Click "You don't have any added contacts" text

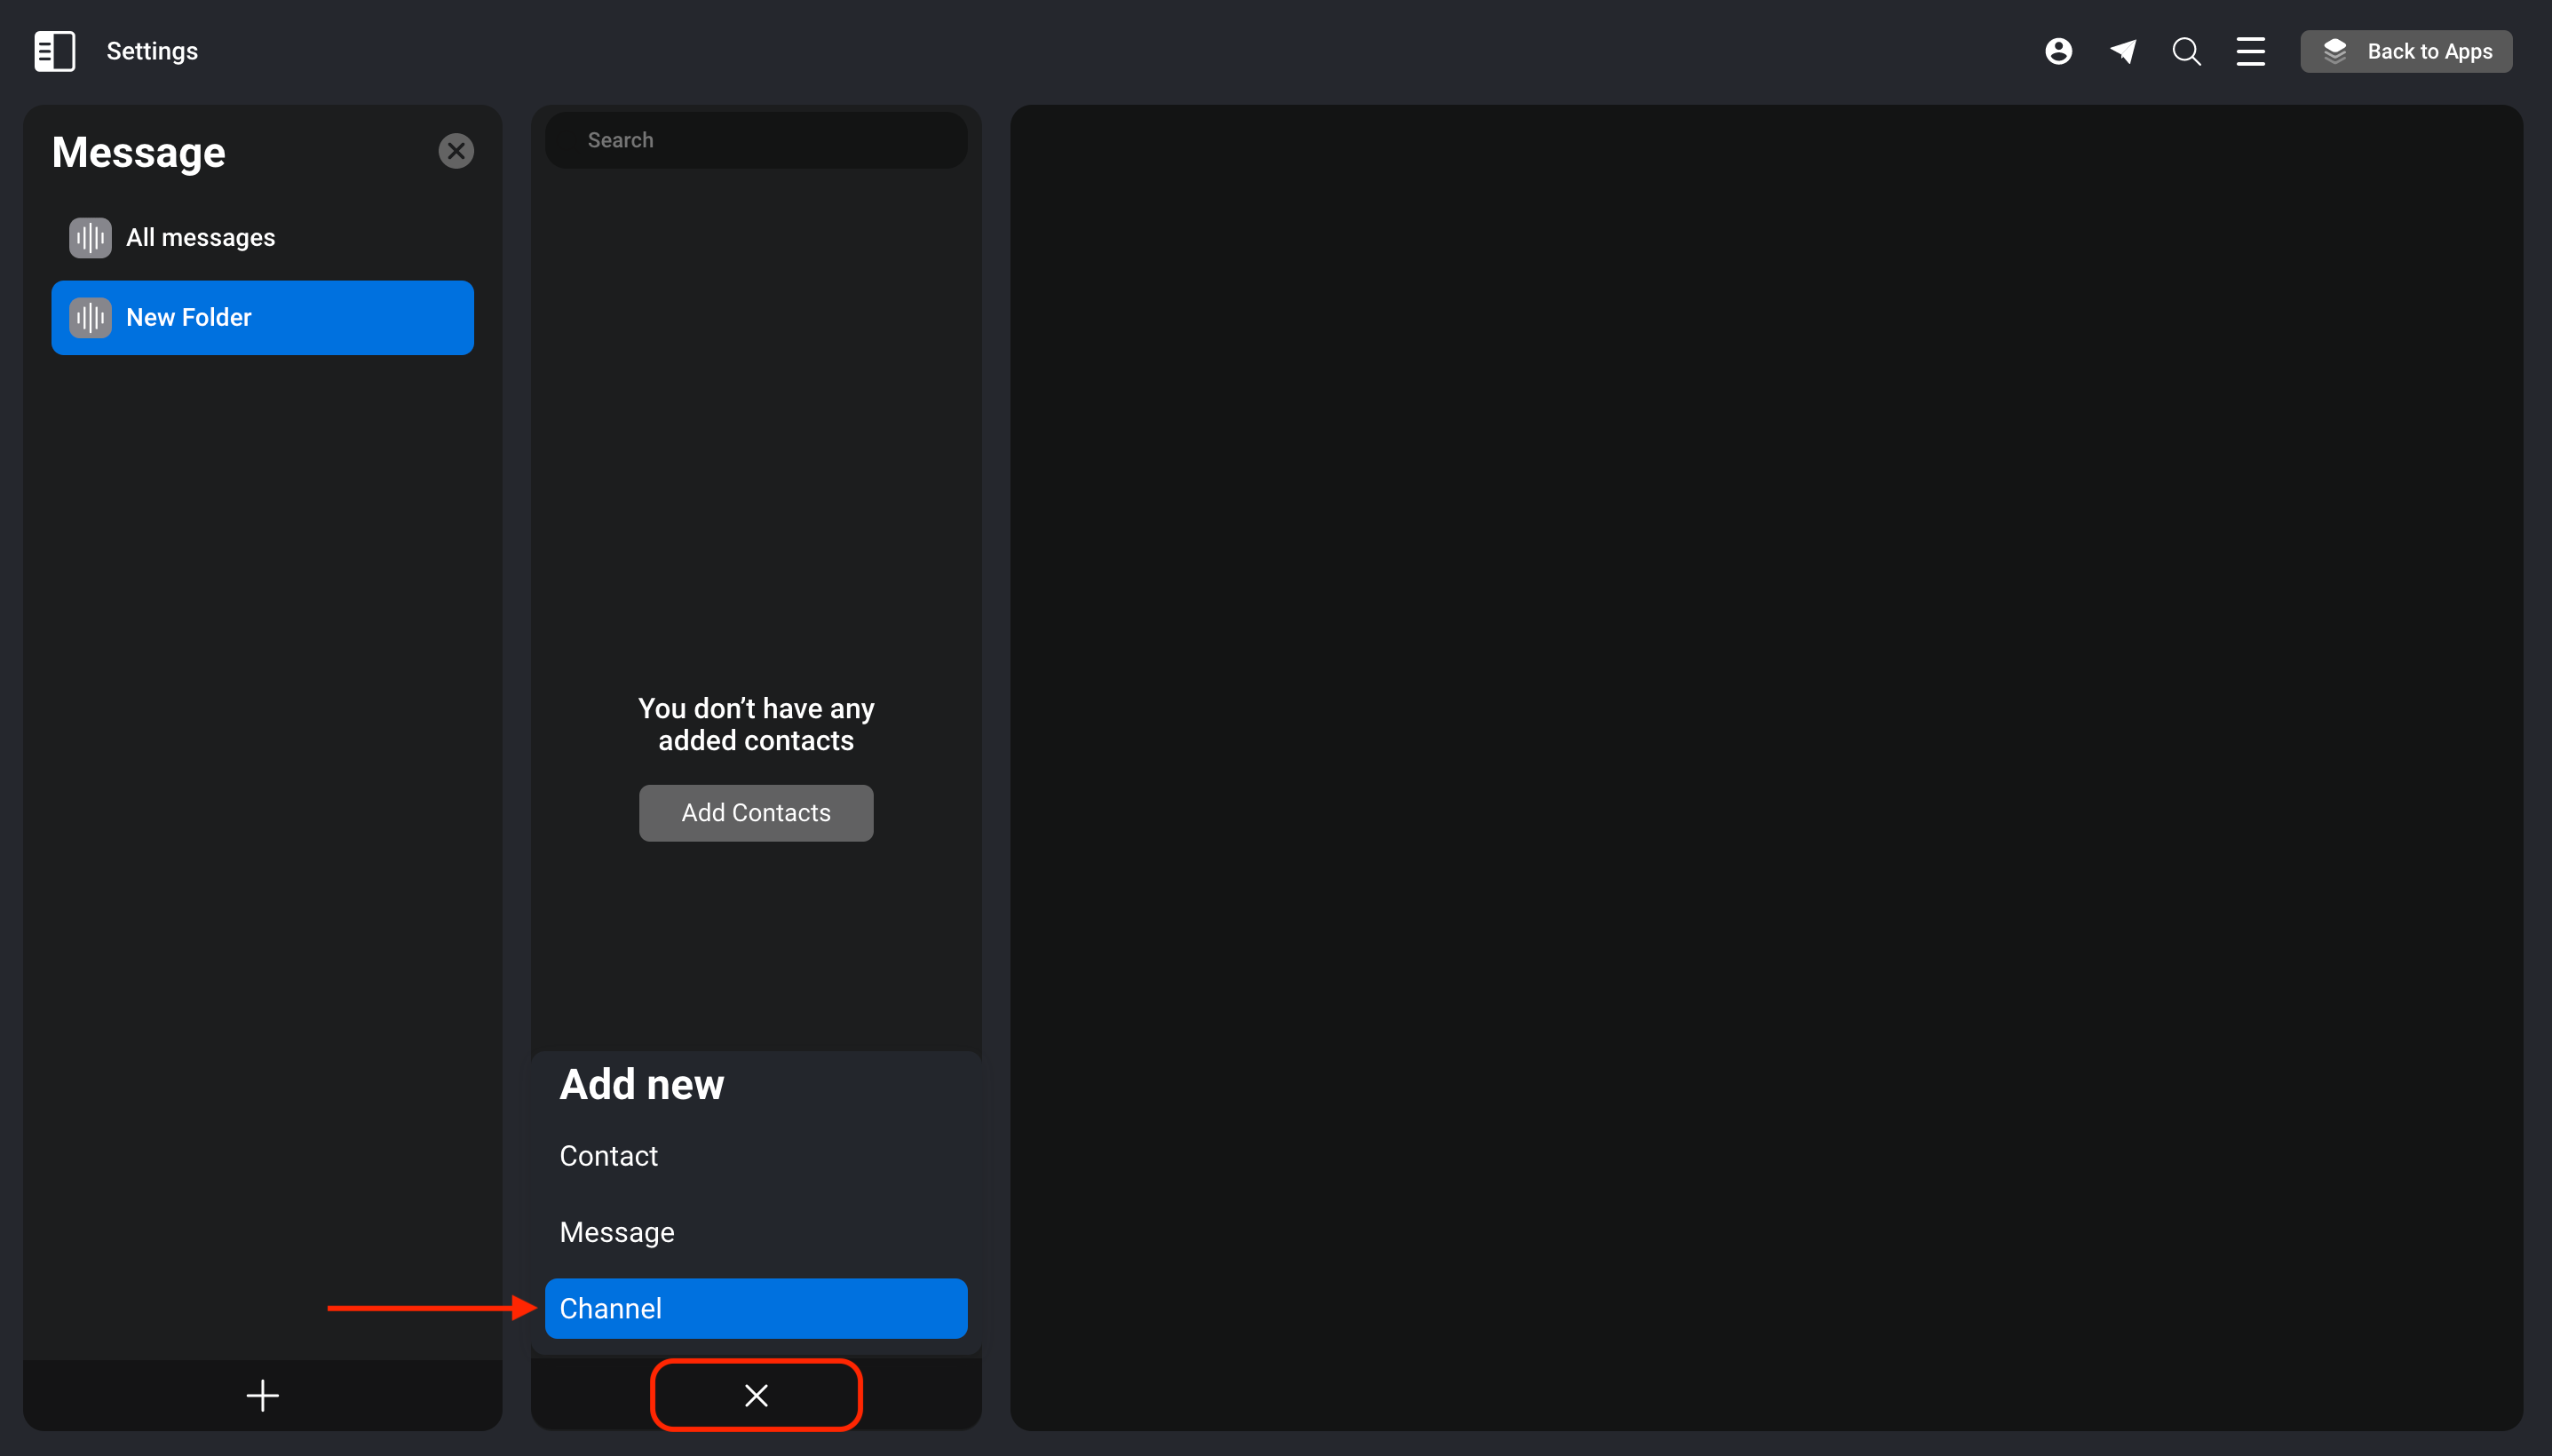click(756, 724)
